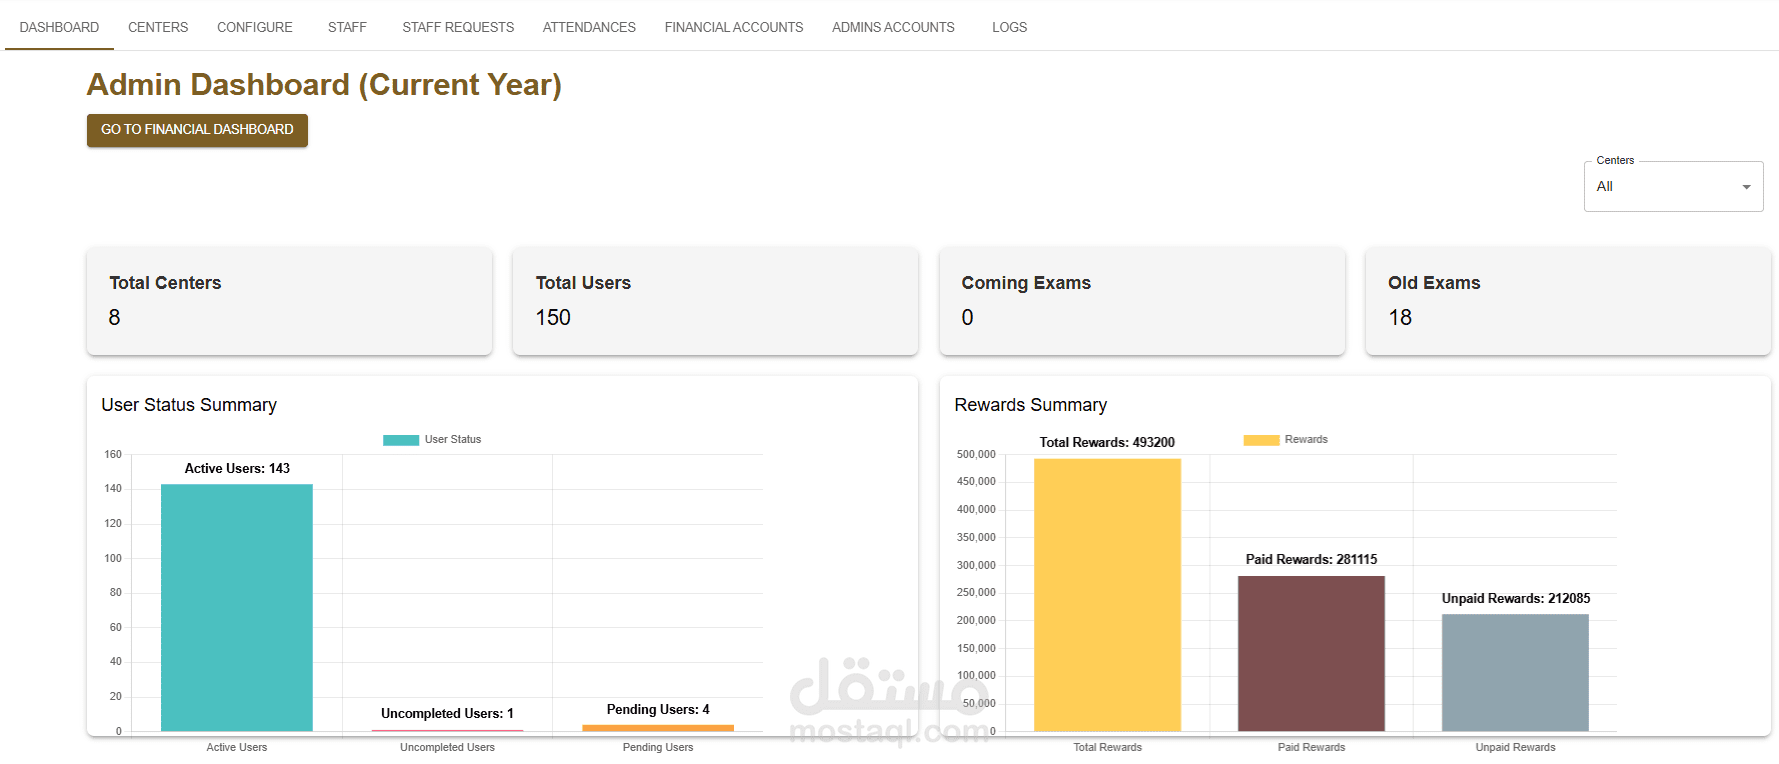Open the Configure tab
The width and height of the screenshot is (1779, 764).
click(x=255, y=27)
